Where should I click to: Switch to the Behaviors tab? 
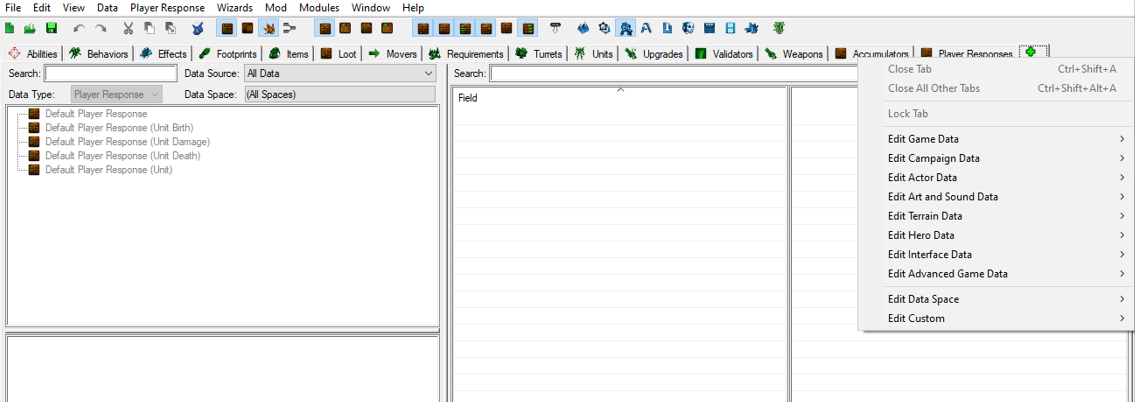point(98,54)
